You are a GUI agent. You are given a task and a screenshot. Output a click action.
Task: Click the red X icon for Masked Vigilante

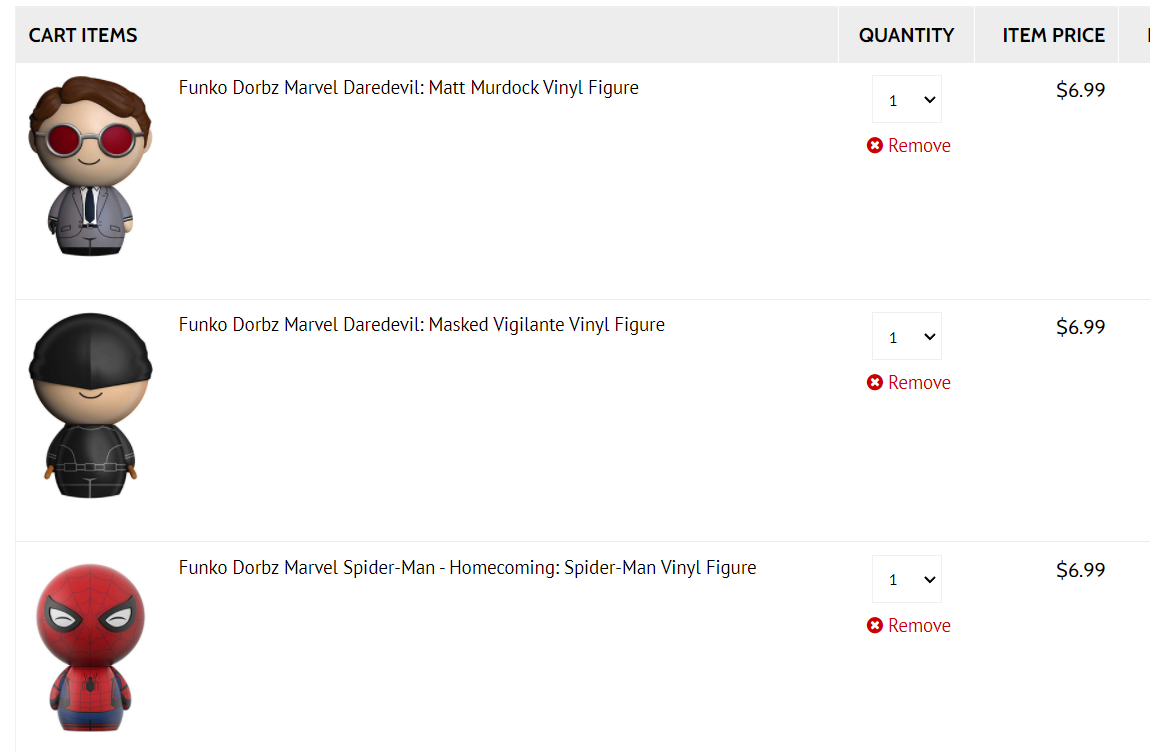pyautogui.click(x=874, y=382)
